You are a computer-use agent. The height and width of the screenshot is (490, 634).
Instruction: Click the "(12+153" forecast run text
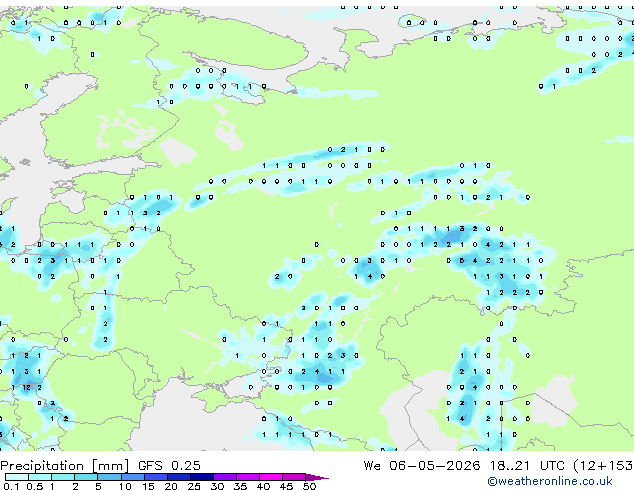point(604,466)
